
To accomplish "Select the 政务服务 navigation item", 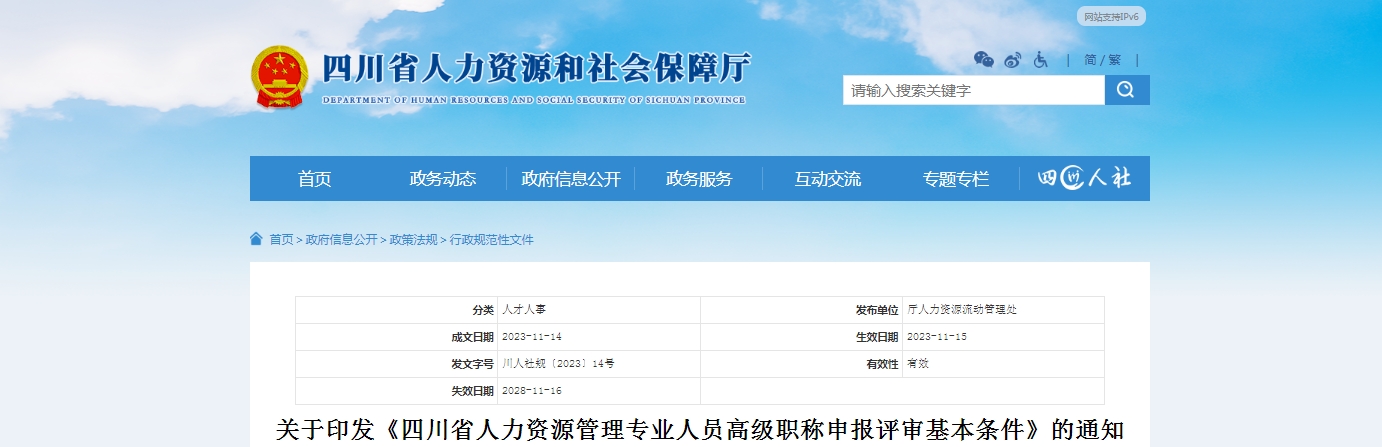I will [x=699, y=179].
